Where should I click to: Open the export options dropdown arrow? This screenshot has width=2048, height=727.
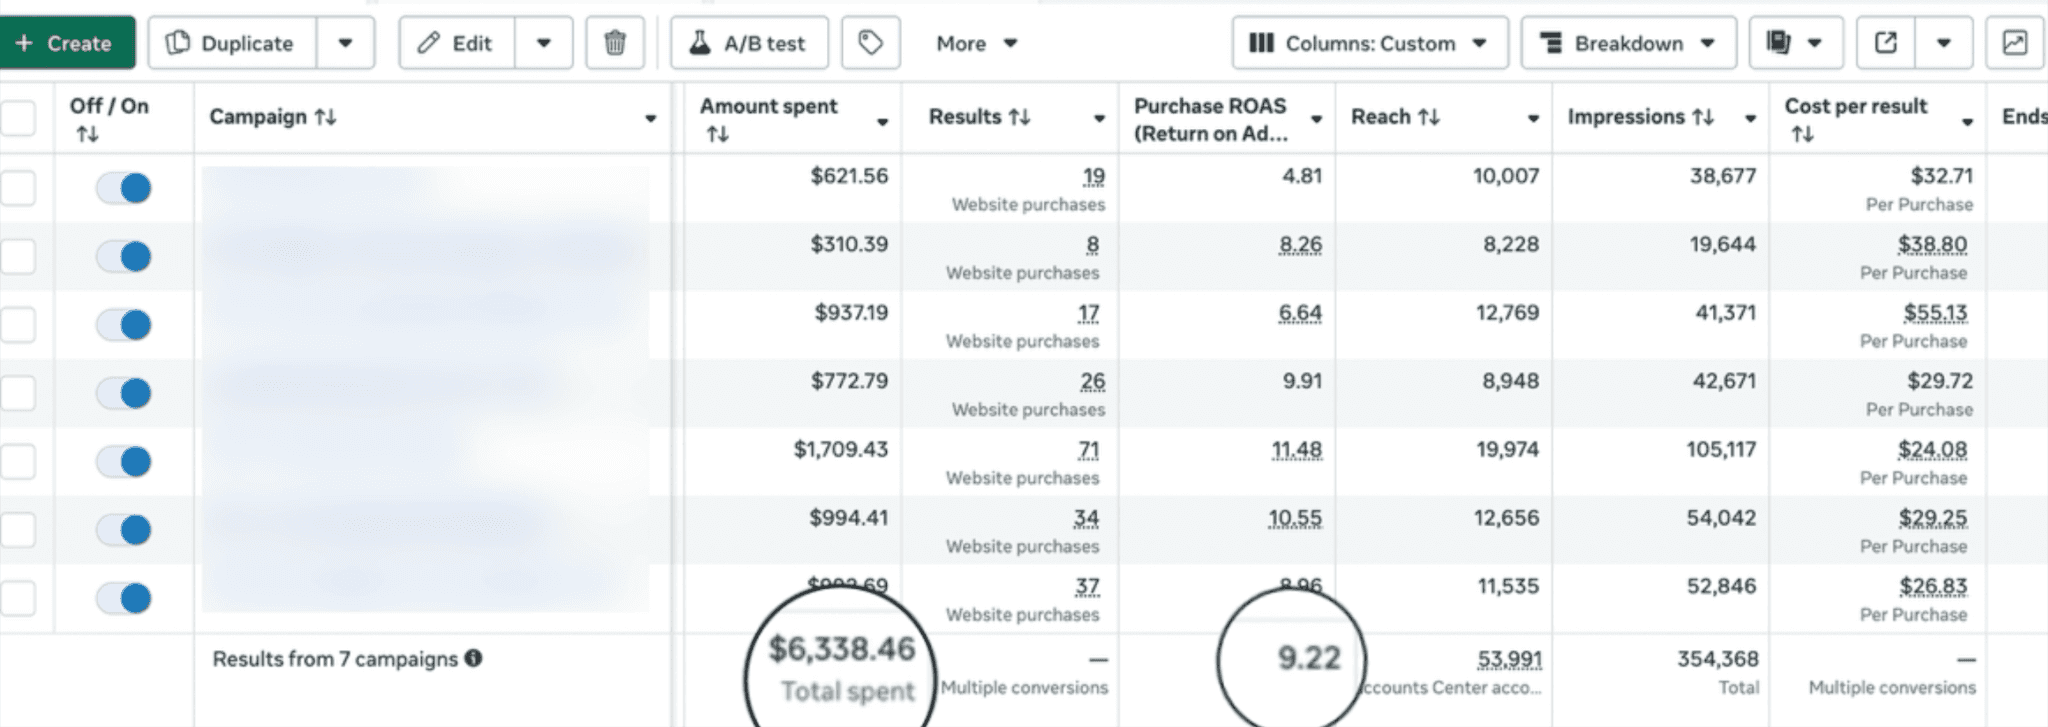click(1944, 43)
